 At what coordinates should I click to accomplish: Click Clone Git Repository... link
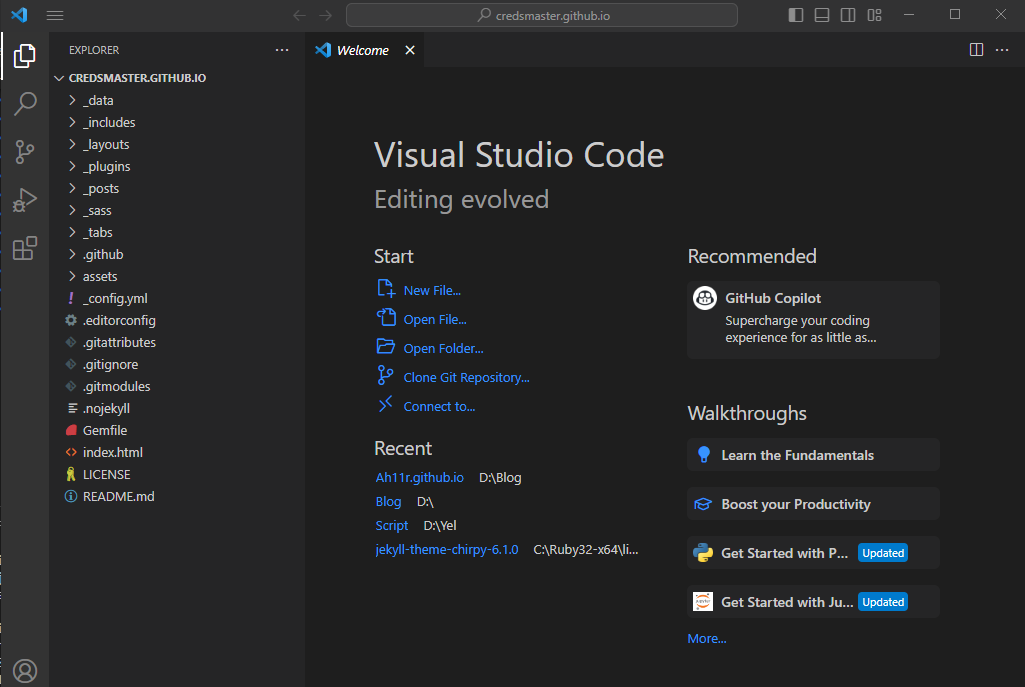(466, 377)
